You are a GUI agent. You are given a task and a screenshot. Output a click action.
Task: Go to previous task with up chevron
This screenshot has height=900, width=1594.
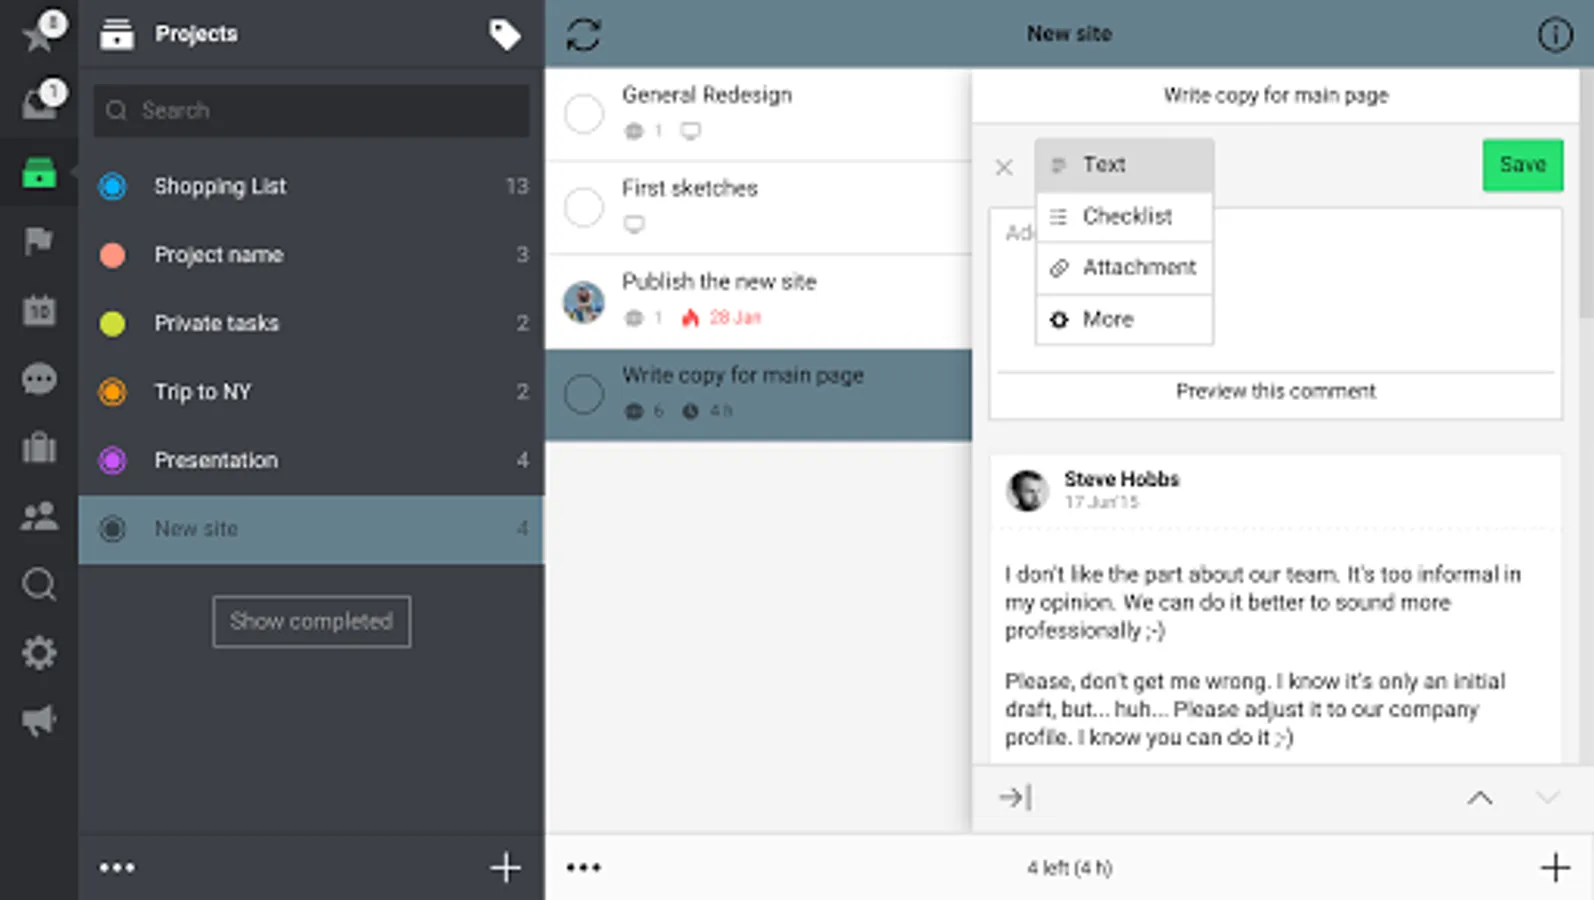(1480, 797)
